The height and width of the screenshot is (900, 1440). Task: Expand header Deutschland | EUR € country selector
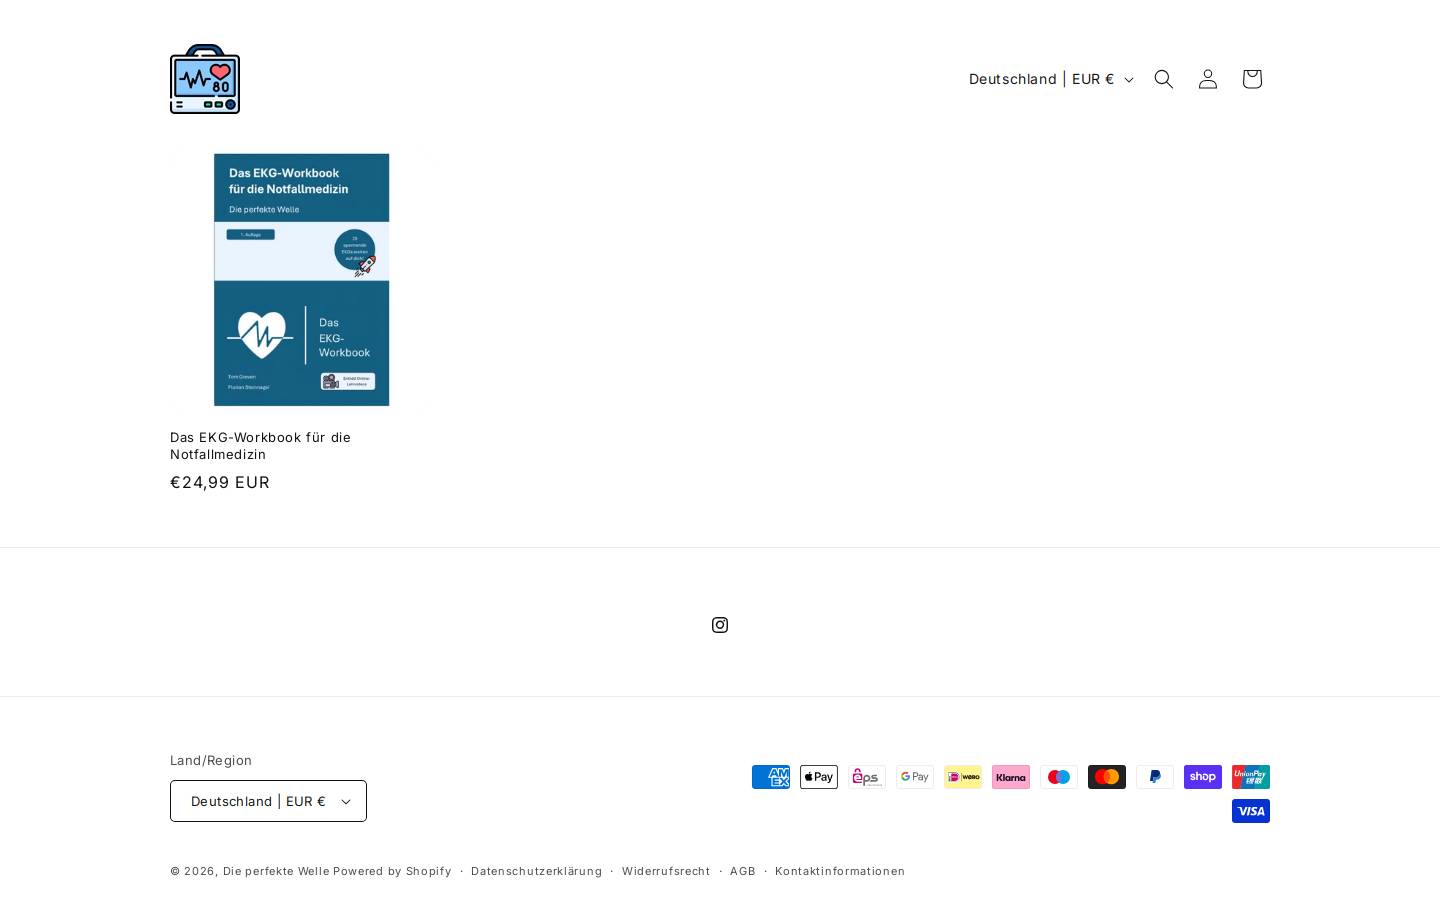pos(1050,79)
